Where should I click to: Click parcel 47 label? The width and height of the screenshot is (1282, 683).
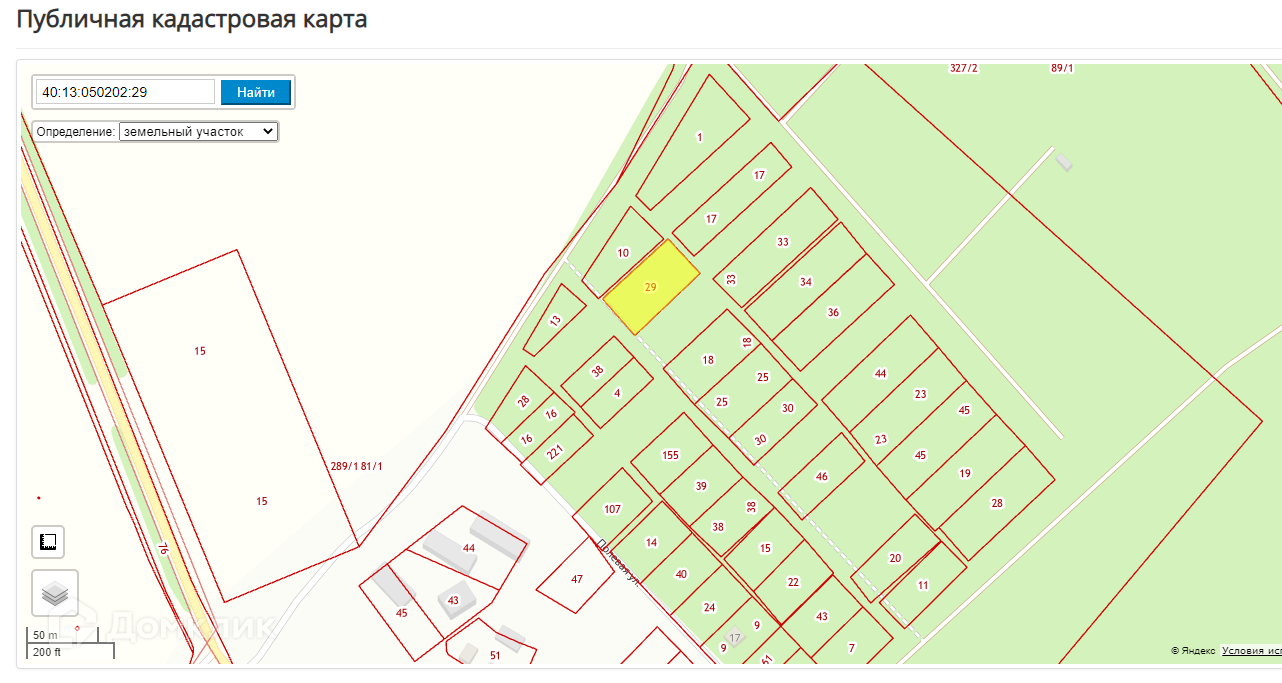[577, 579]
